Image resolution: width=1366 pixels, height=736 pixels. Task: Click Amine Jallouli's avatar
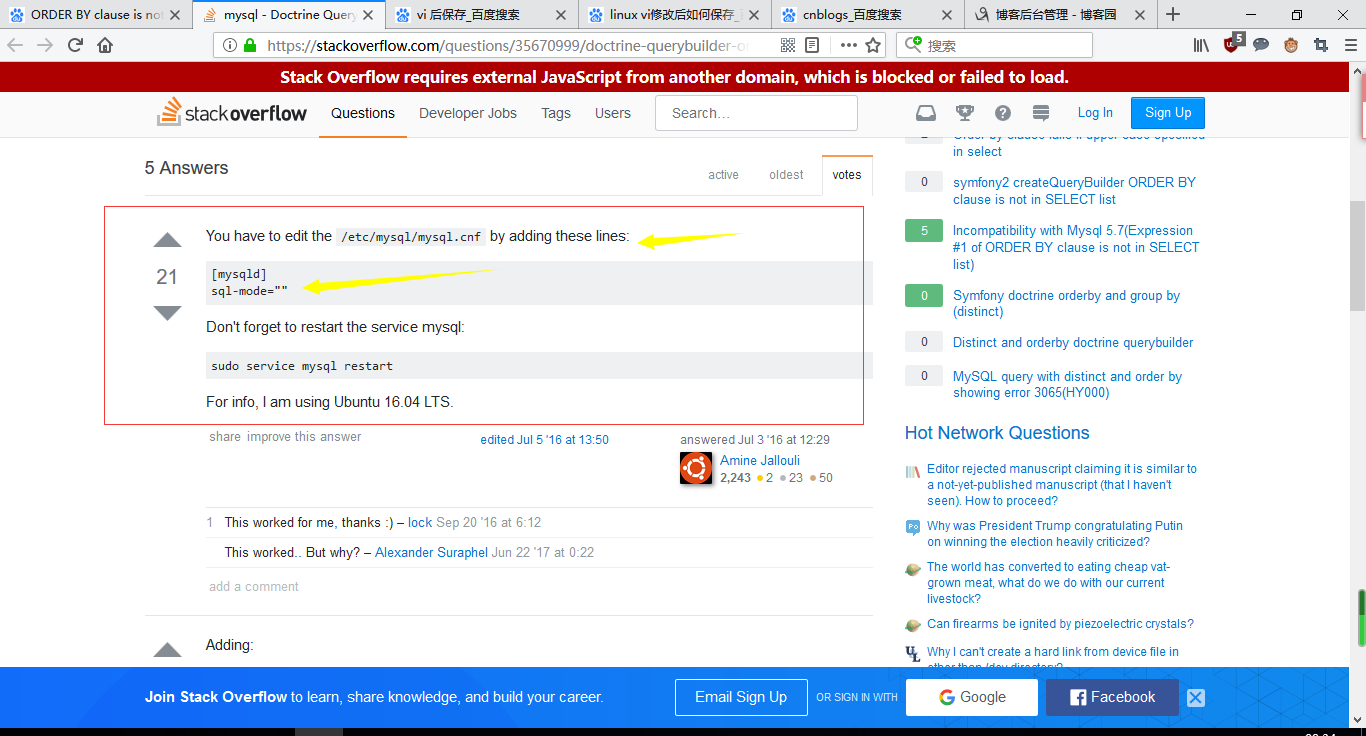point(696,468)
